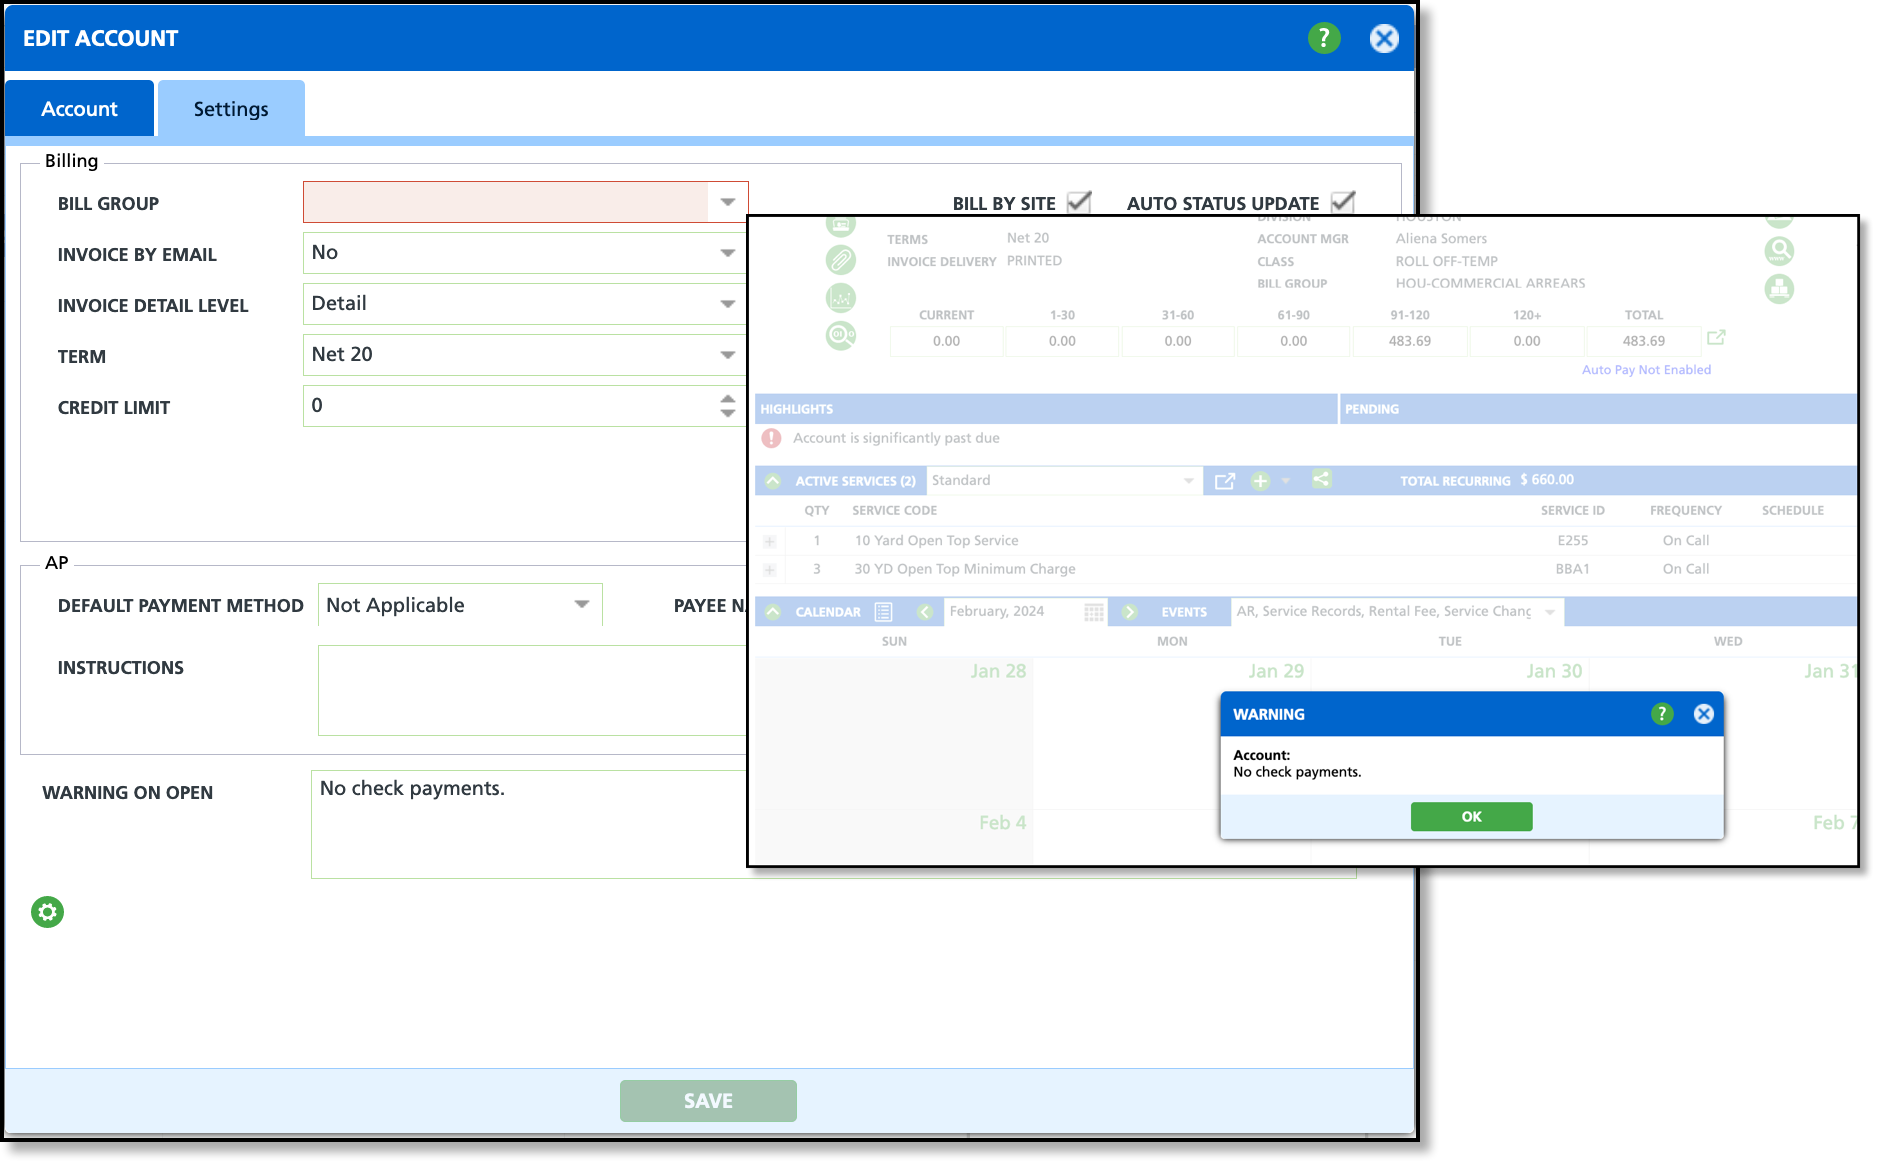Screen dimensions: 1878x1162
Task: Click the Alien​a Somers account manager name
Action: pos(1441,238)
